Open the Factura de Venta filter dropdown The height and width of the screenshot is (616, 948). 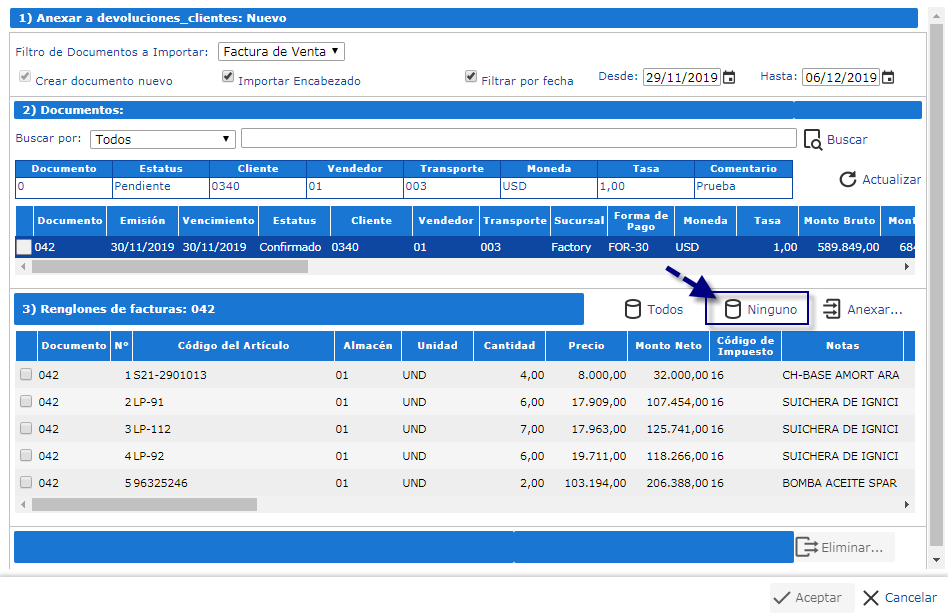(x=281, y=51)
